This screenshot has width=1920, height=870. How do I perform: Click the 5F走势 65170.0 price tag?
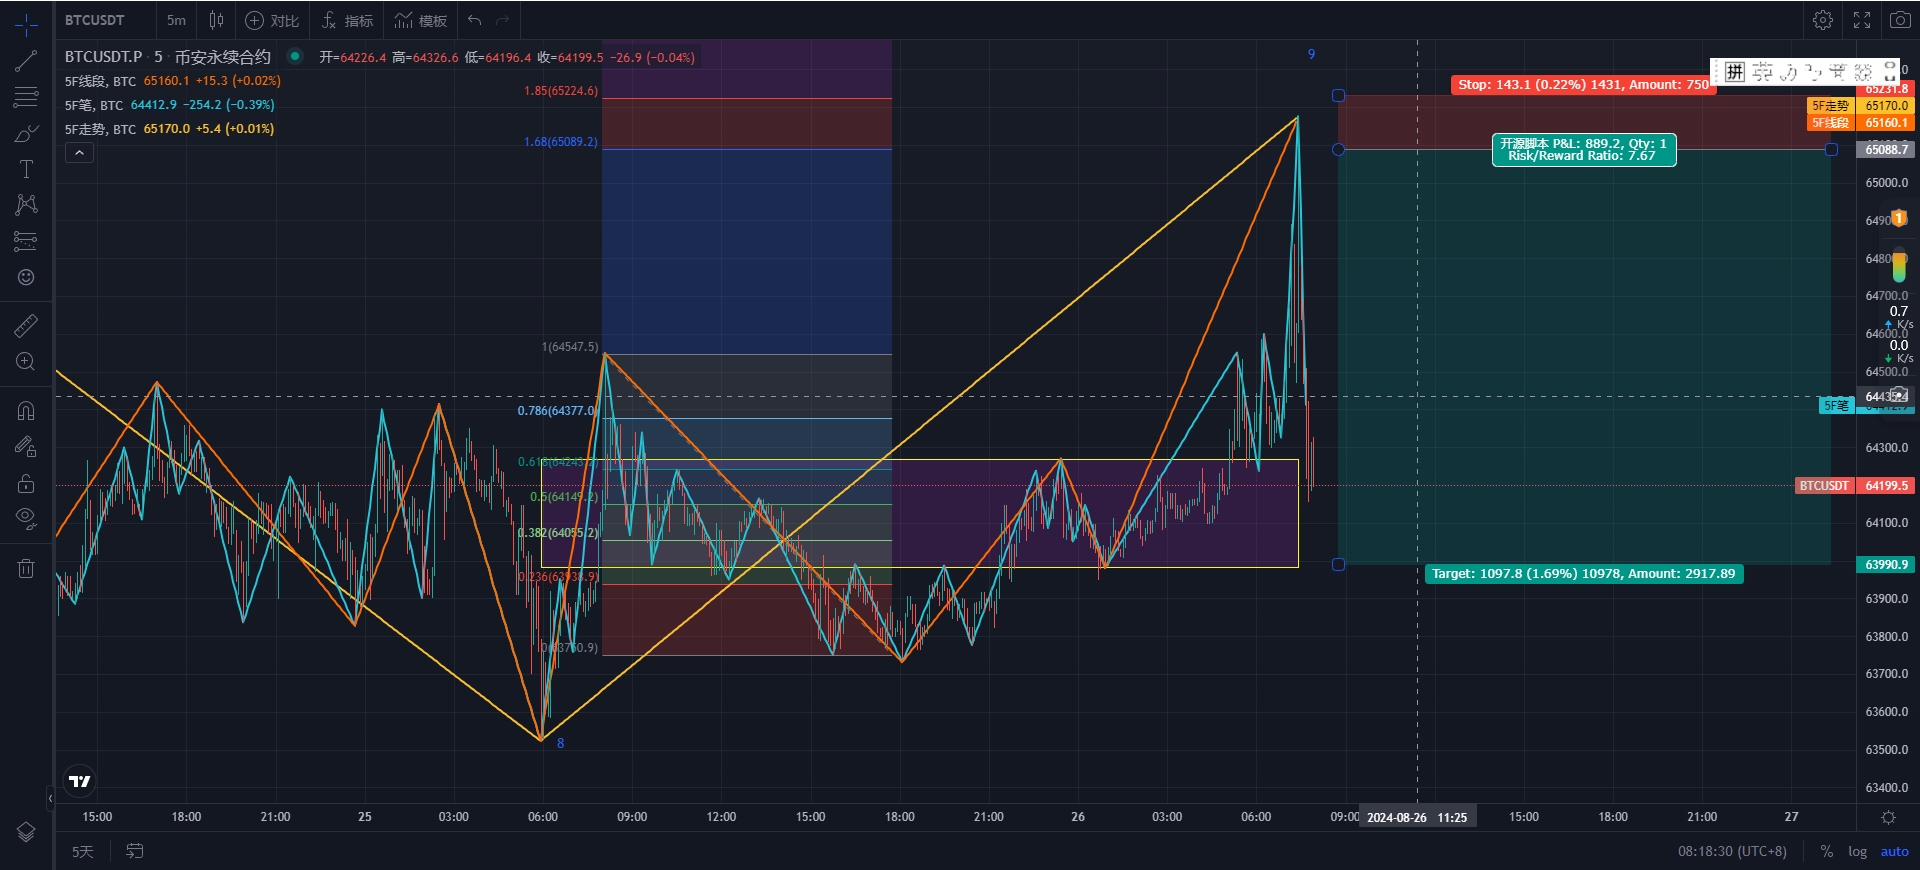coord(1861,106)
